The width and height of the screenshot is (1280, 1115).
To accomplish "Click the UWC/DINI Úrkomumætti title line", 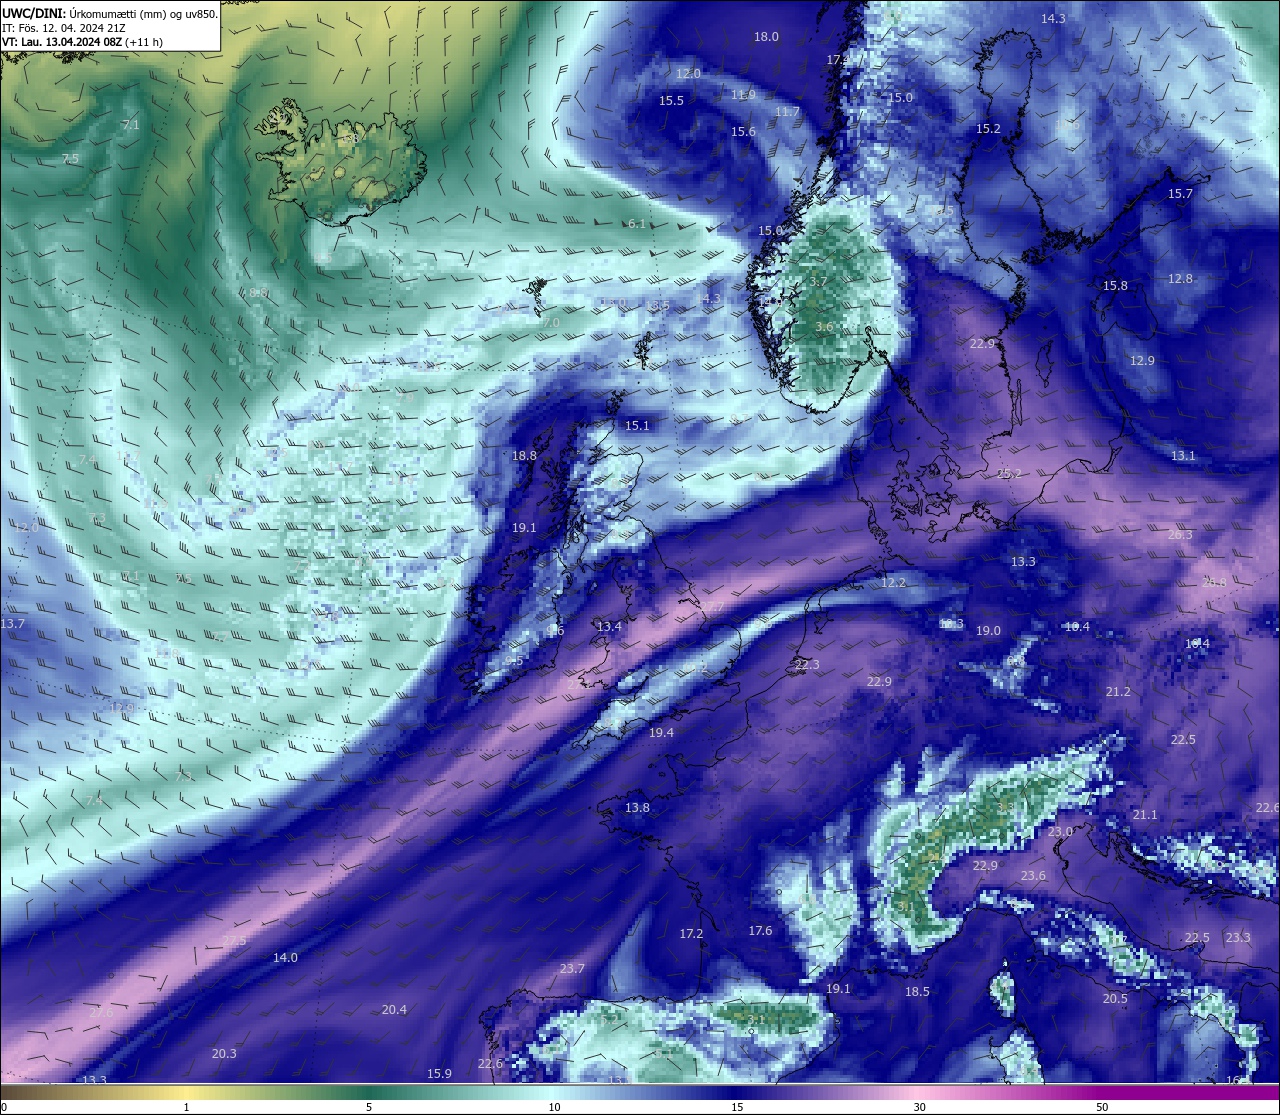I will point(110,13).
